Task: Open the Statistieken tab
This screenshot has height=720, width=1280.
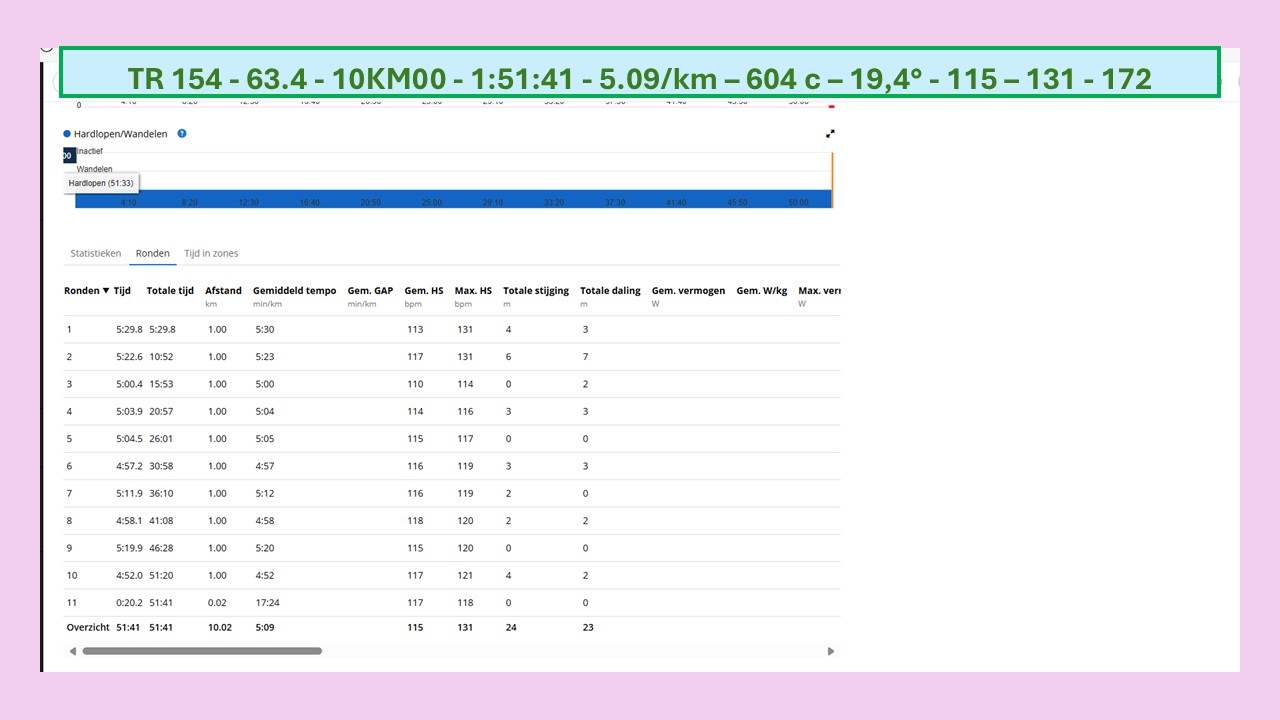Action: [96, 253]
